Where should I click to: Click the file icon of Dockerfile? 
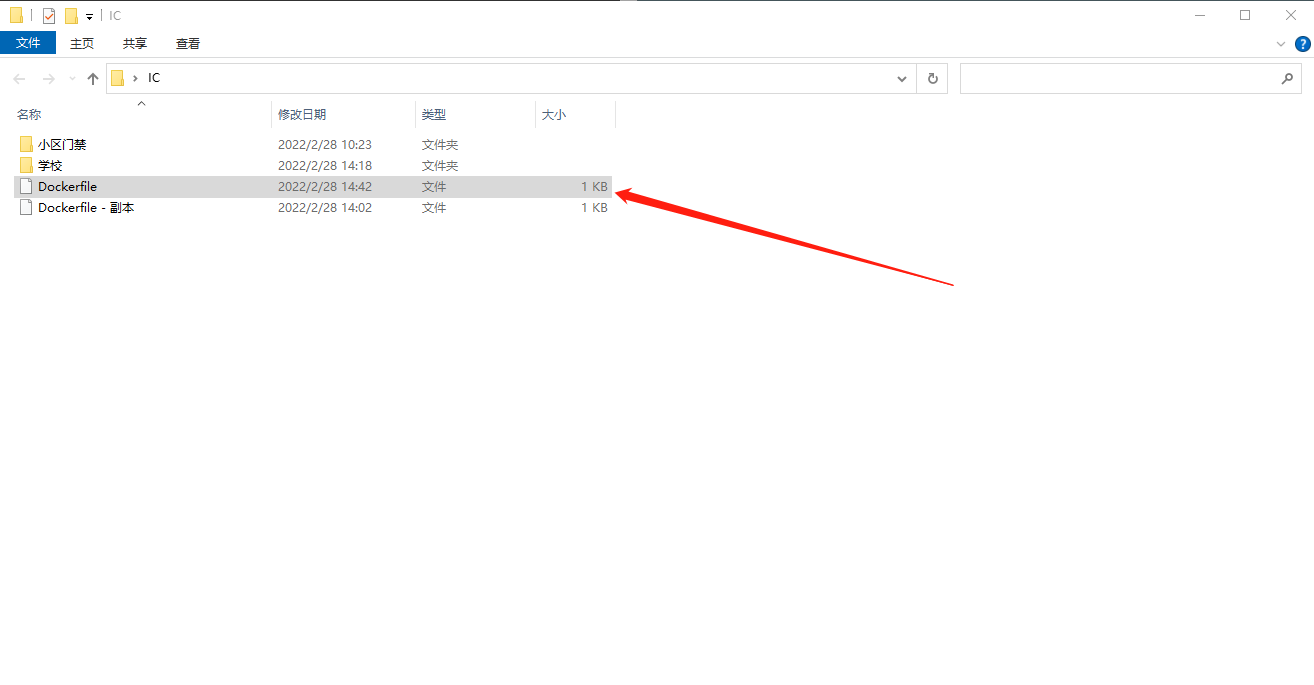click(26, 187)
